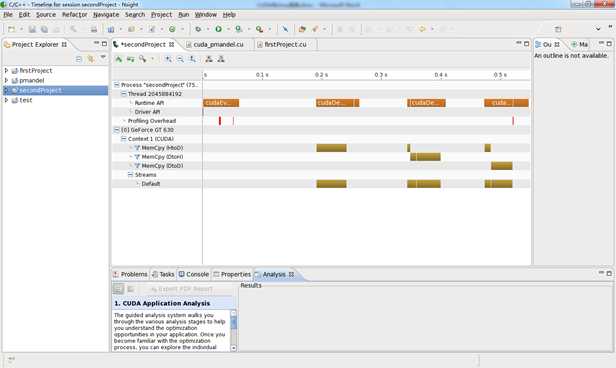Viewport: 616px width, 368px height.
Task: Switch to the Tasks tab
Action: pyautogui.click(x=163, y=274)
